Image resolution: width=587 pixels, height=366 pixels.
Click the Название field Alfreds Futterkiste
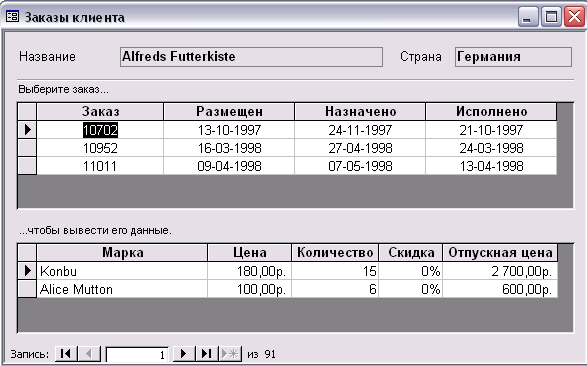[251, 57]
